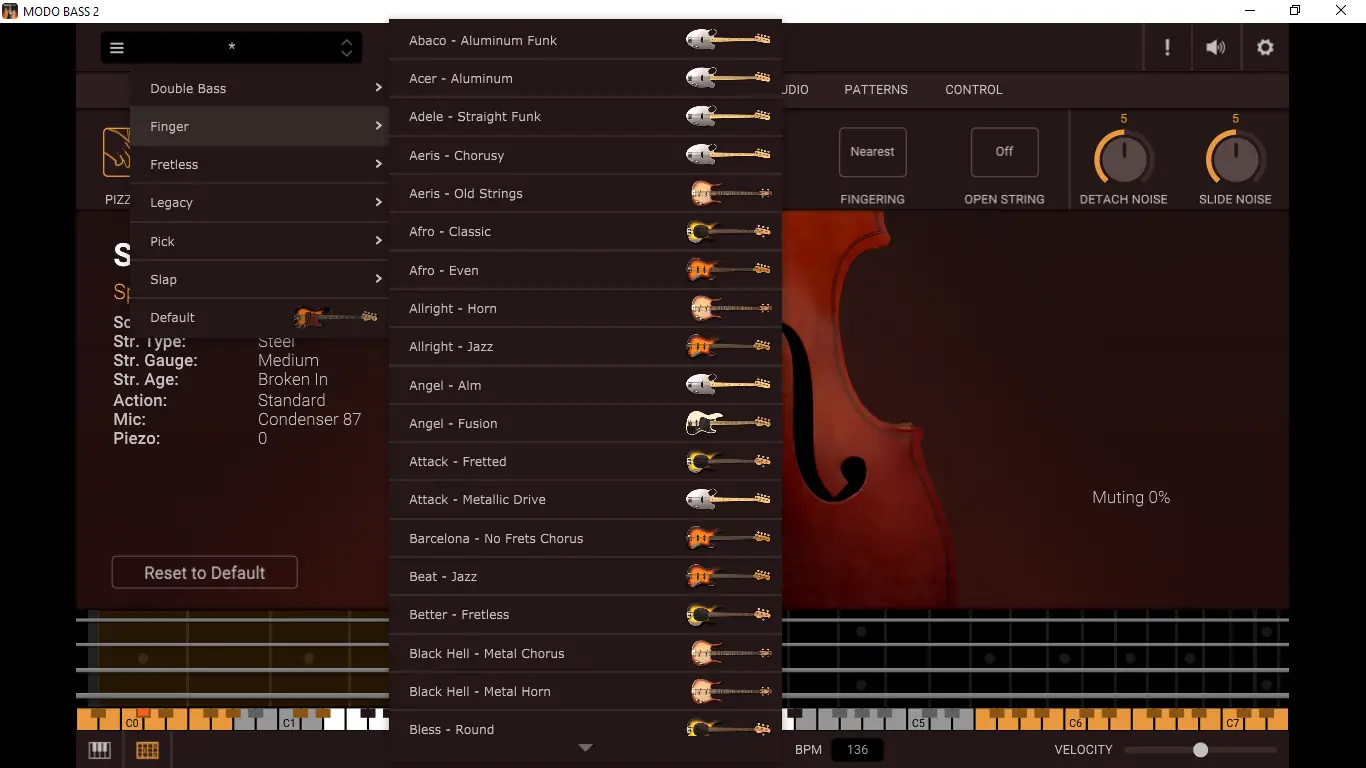This screenshot has width=1366, height=768.
Task: Click the BPM 136 value field
Action: click(x=857, y=750)
